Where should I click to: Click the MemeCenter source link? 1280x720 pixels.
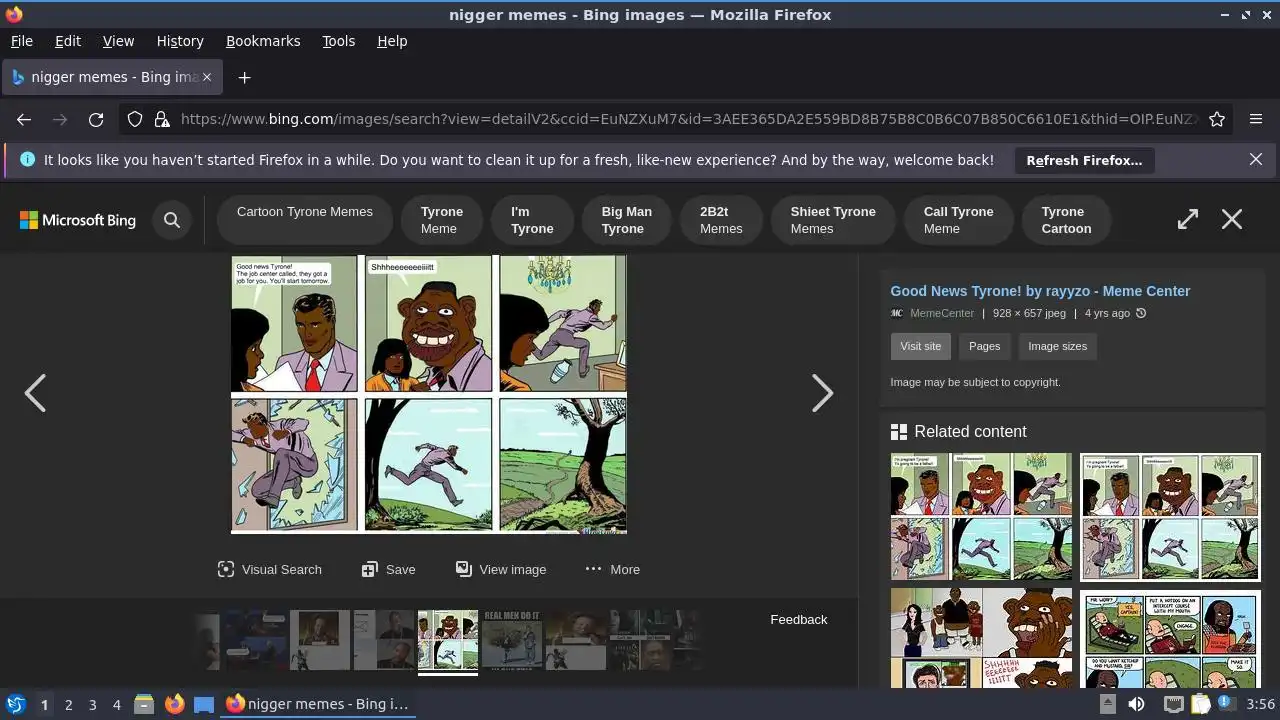tap(942, 313)
